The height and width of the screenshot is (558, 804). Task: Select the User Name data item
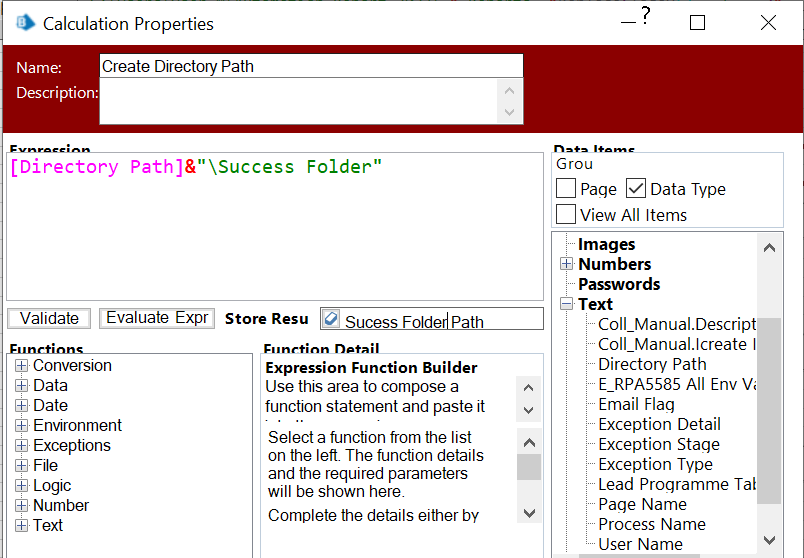(x=640, y=544)
